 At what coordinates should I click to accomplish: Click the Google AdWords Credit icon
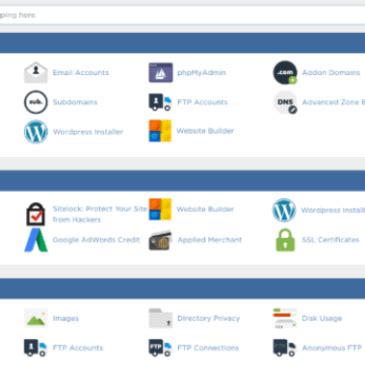pos(36,240)
